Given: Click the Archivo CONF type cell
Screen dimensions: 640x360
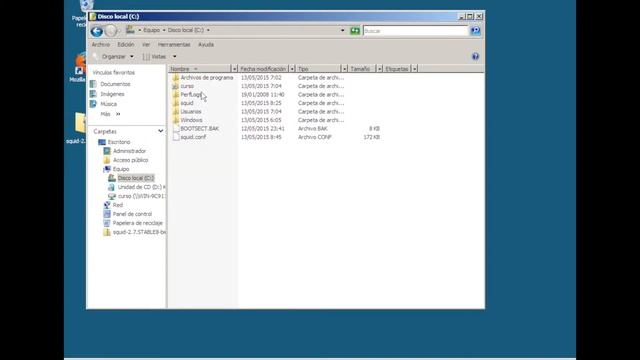Looking at the screenshot, I should click(x=315, y=137).
